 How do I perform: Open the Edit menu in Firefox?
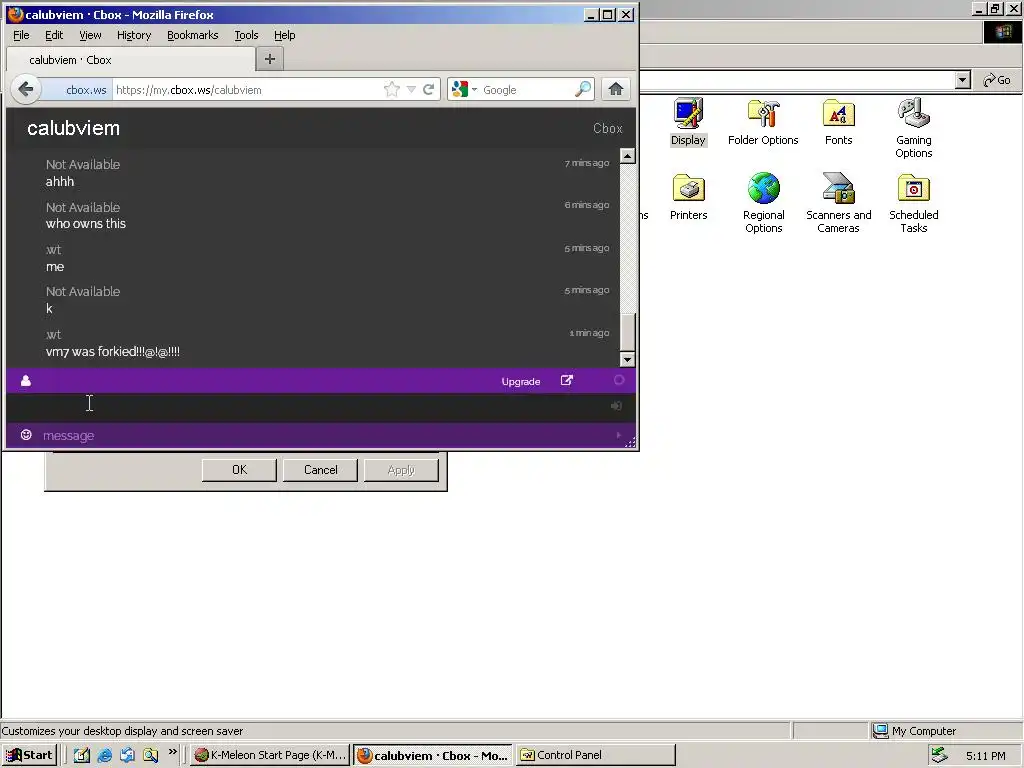pyautogui.click(x=54, y=35)
